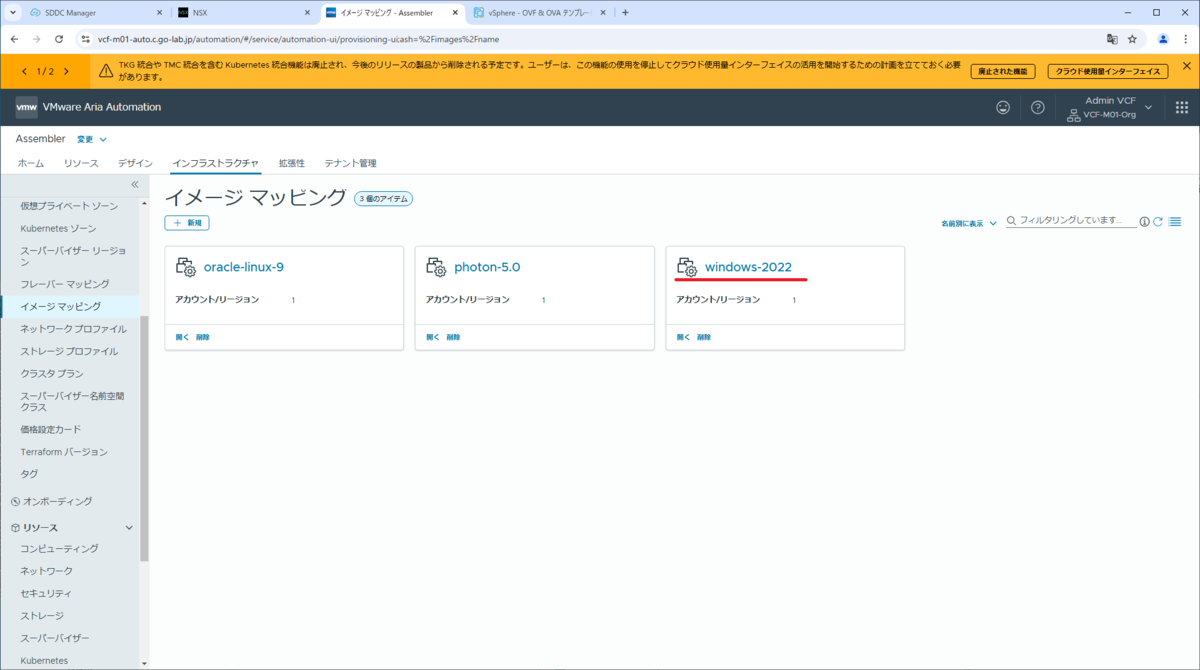Click the クラウド使用量インターフェイス button
Image resolution: width=1200 pixels, height=670 pixels.
click(1108, 71)
